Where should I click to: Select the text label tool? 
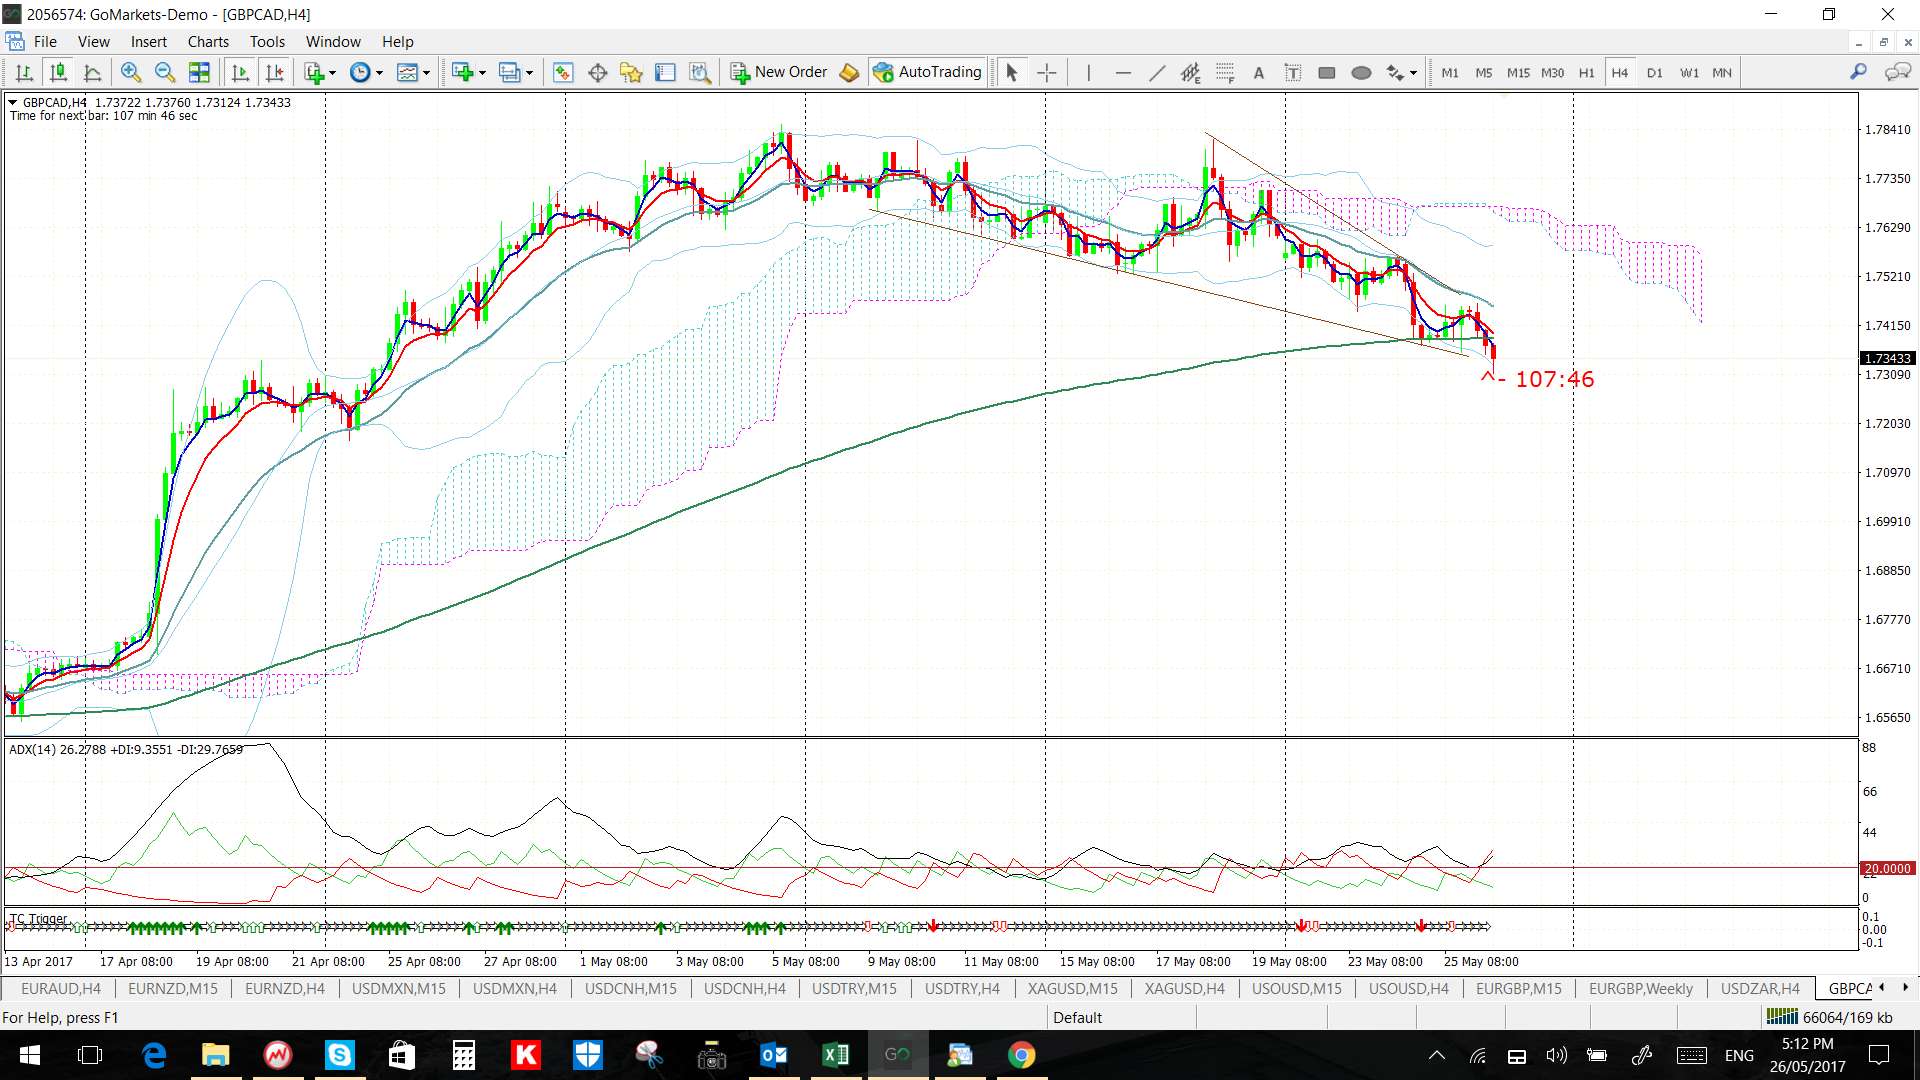1292,72
